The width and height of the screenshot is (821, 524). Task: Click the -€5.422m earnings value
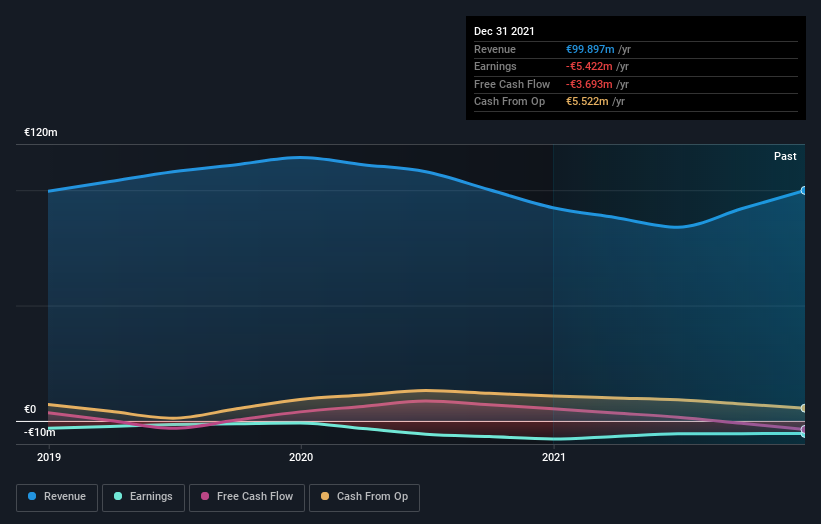coord(589,66)
